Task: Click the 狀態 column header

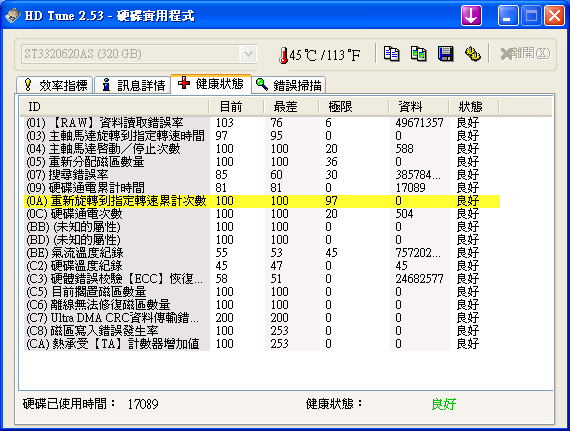Action: (474, 106)
